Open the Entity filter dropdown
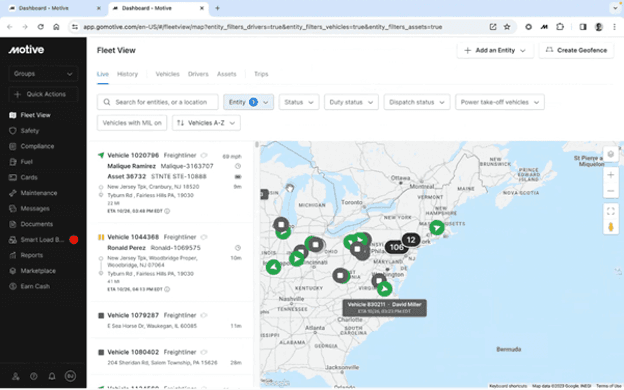 248,102
